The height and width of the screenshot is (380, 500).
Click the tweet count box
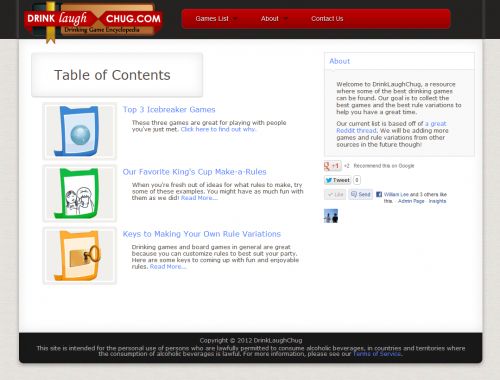coord(357,180)
